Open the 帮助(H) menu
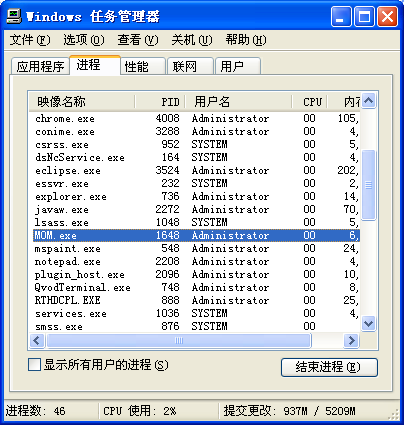404x425 pixels. (x=246, y=40)
